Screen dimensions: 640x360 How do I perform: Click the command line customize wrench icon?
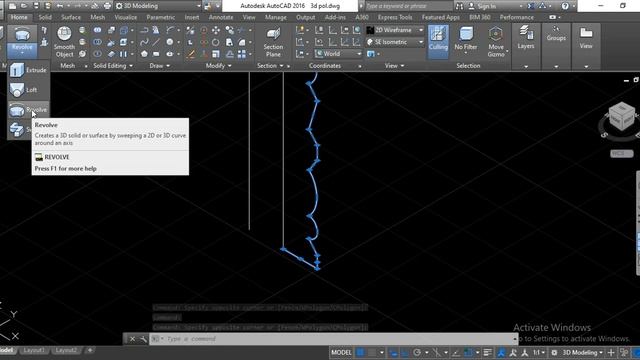[143, 339]
